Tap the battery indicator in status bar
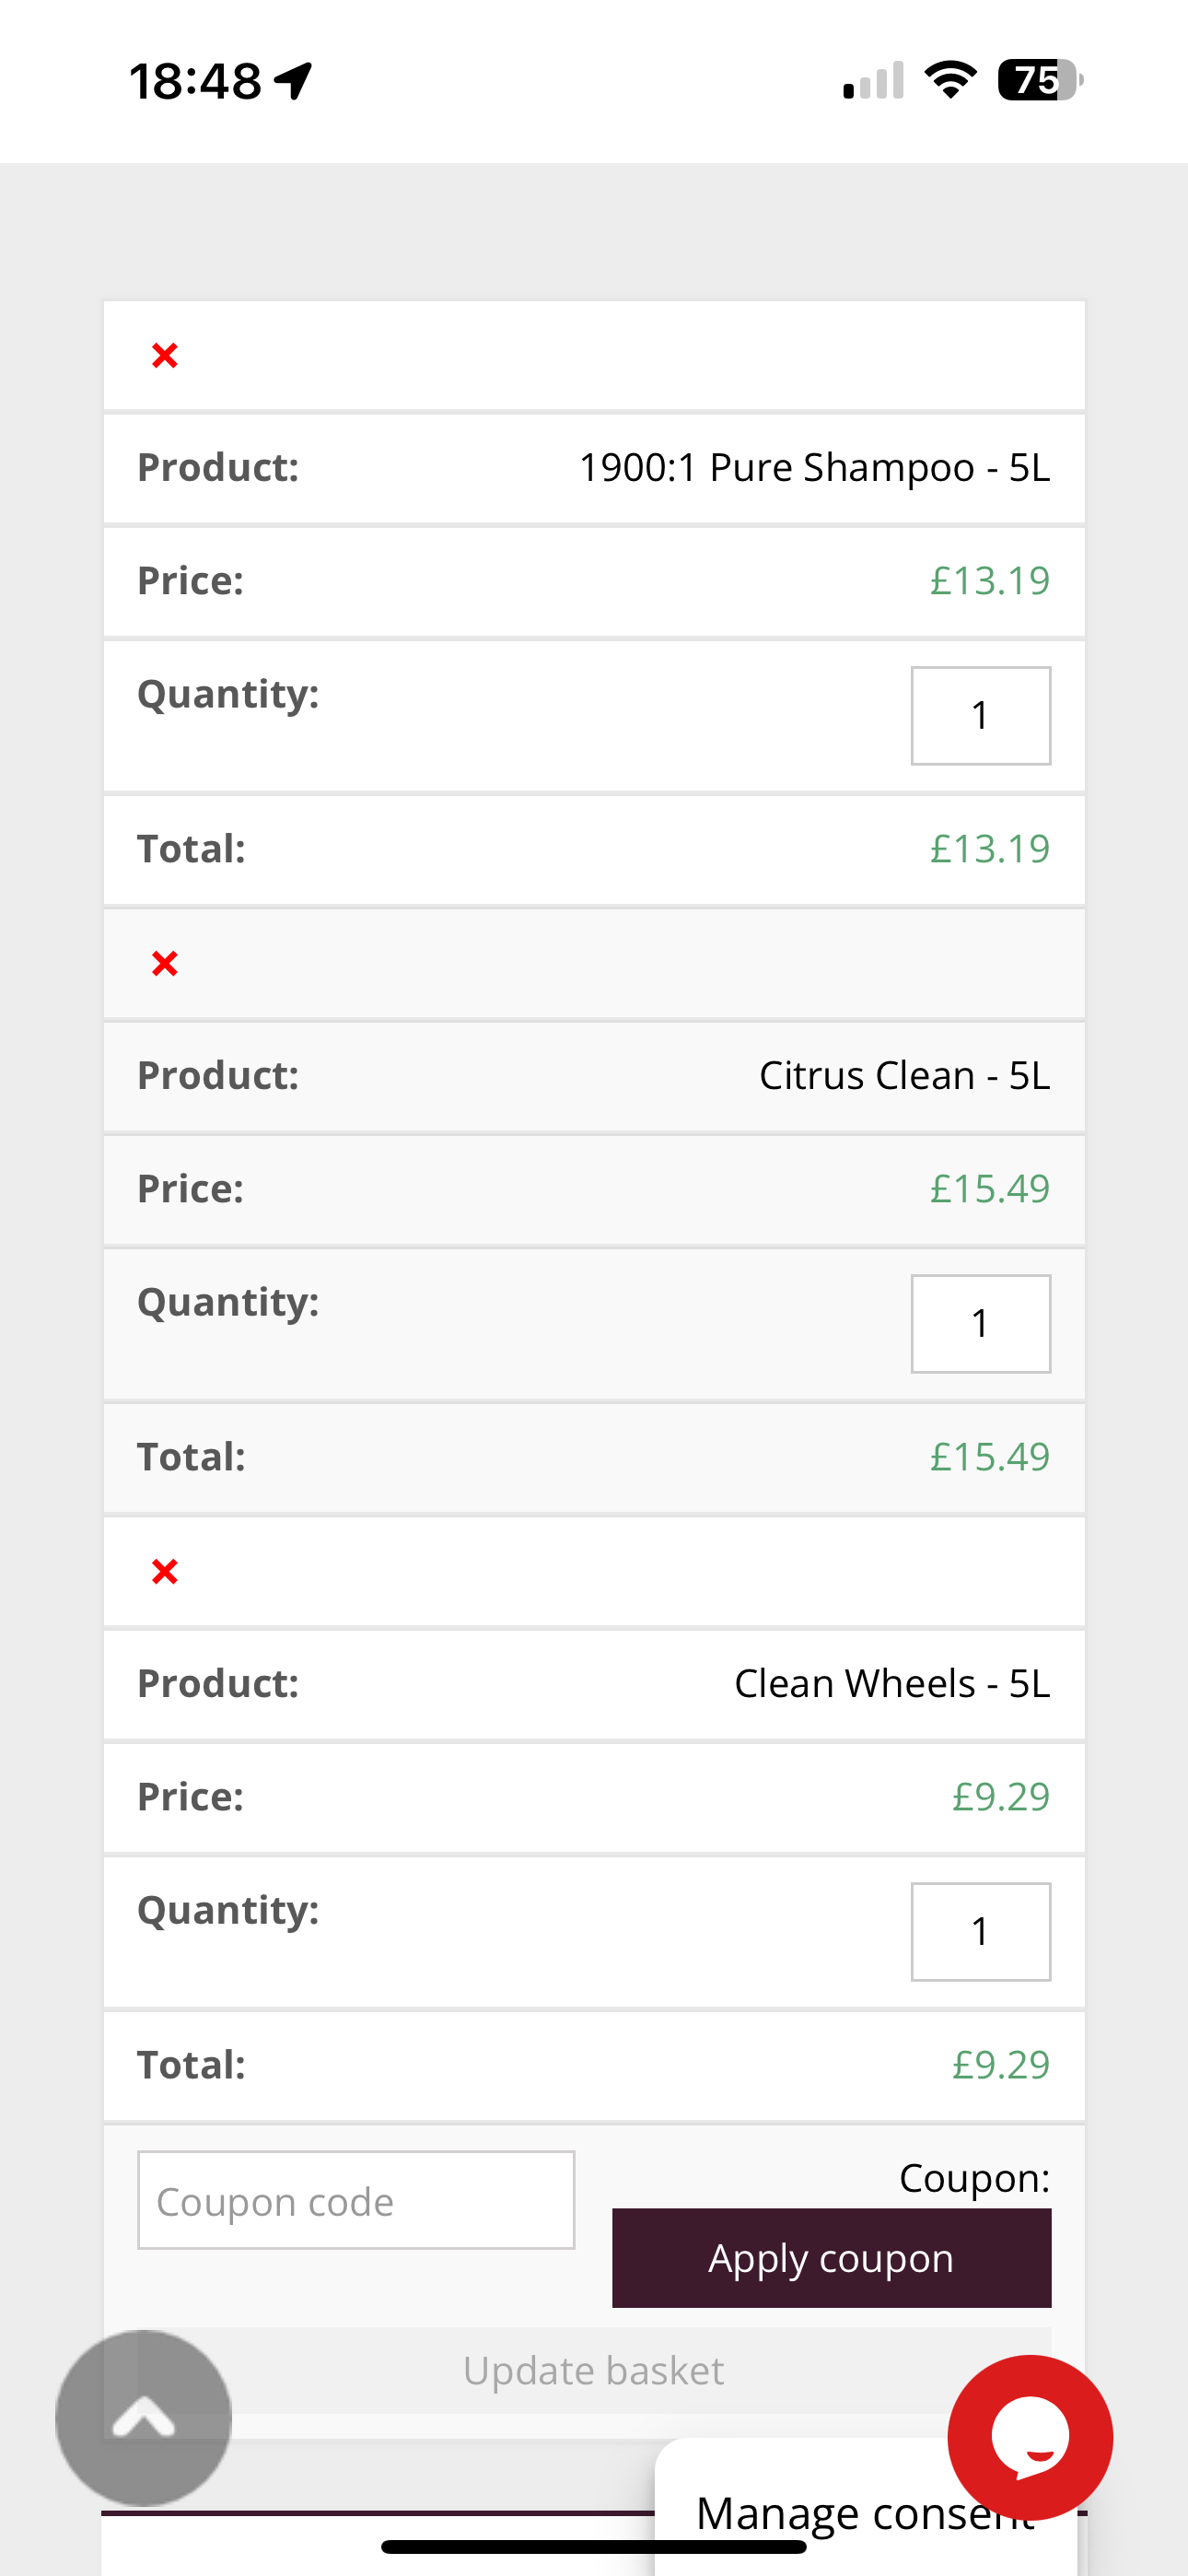 point(1040,80)
